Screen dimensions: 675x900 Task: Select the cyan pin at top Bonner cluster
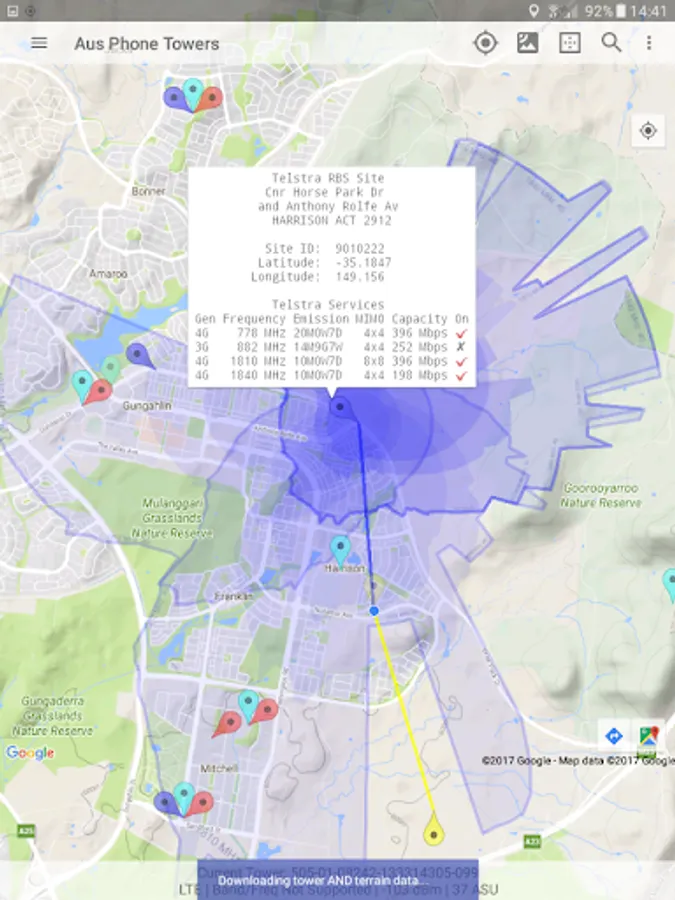(x=193, y=93)
